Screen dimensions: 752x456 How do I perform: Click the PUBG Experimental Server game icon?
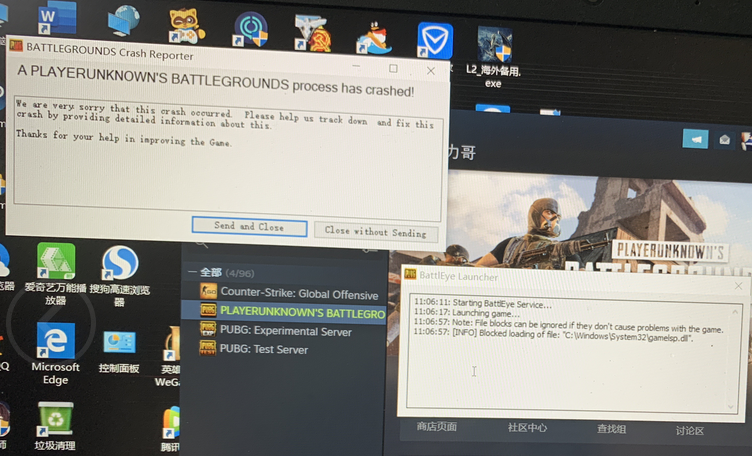208,328
